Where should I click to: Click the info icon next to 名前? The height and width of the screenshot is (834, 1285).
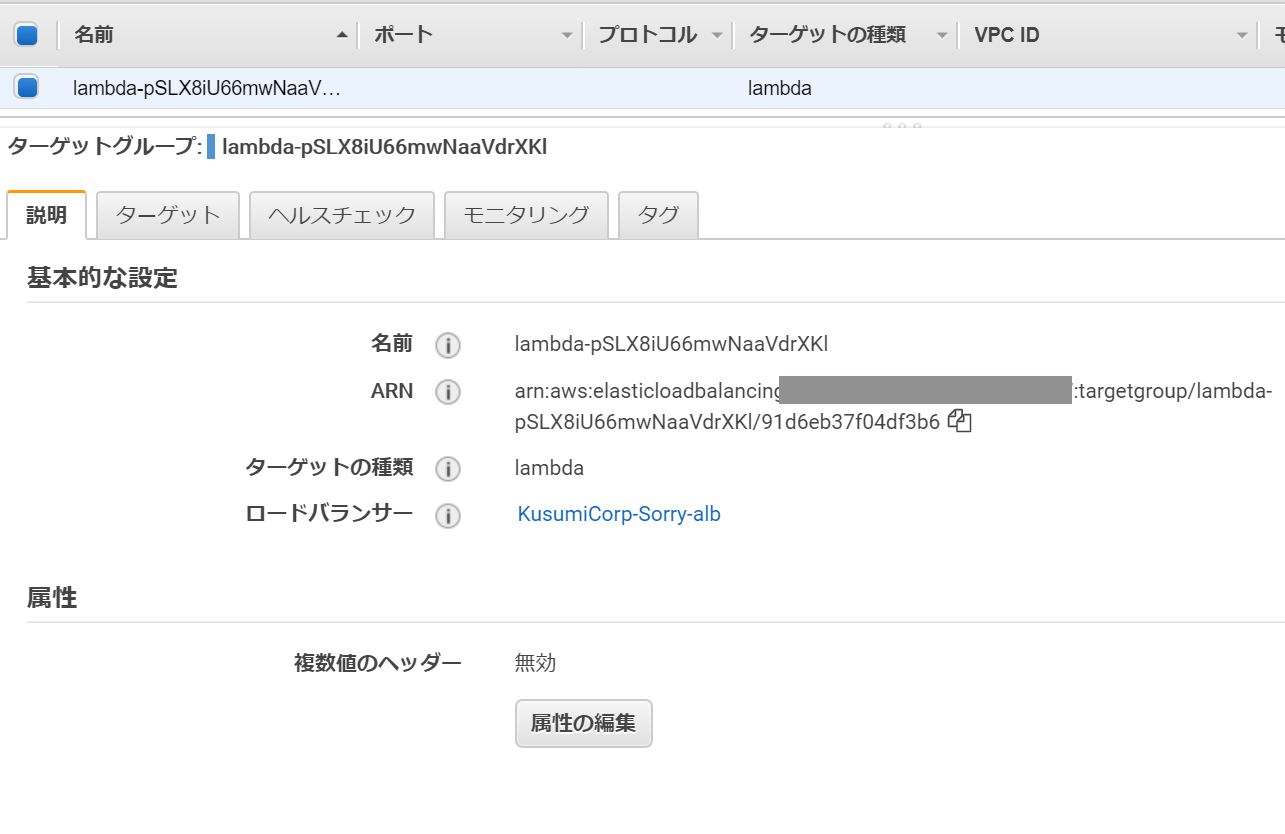(447, 345)
